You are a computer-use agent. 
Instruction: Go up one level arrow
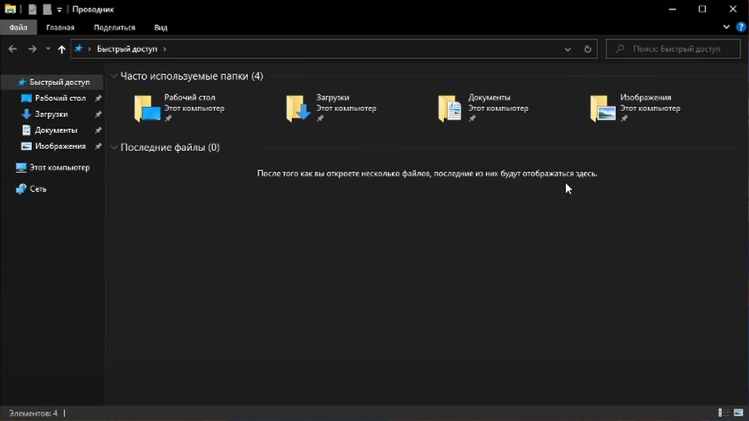[62, 49]
